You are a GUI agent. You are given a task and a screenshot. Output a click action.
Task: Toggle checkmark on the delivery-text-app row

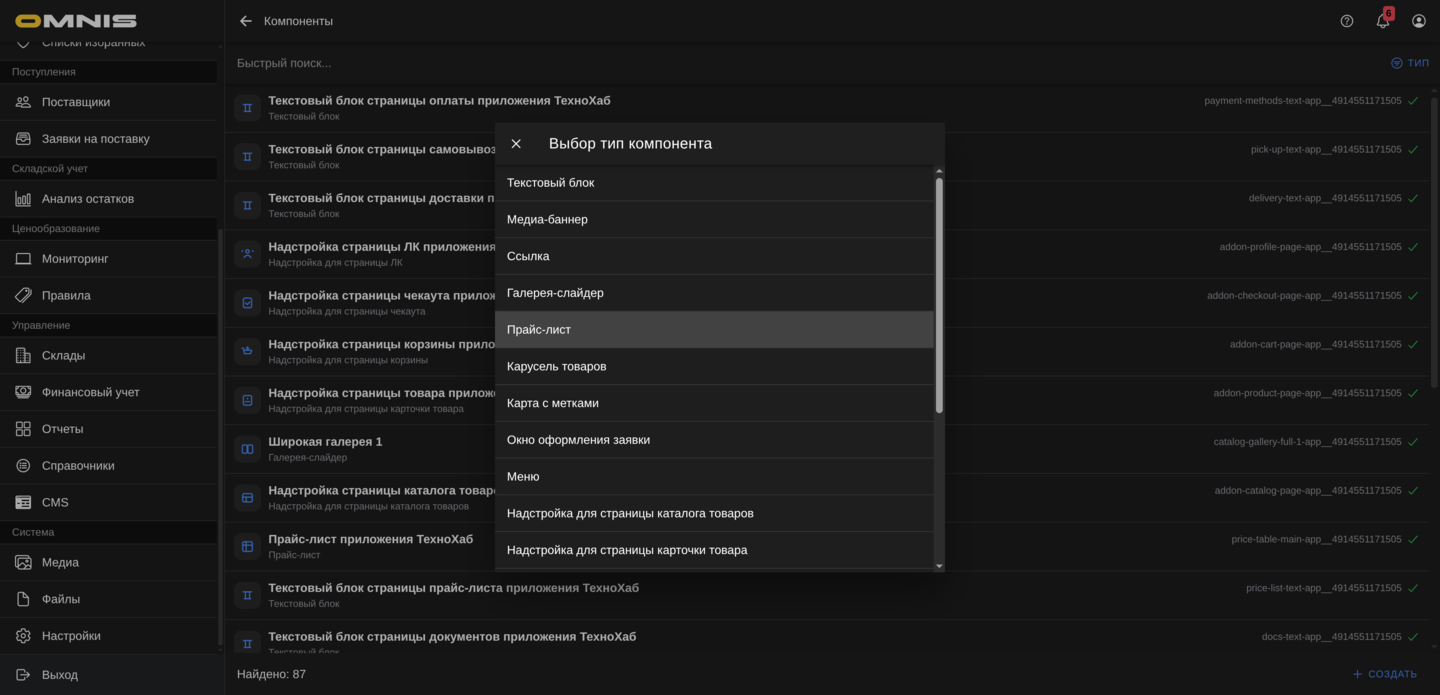tap(1412, 197)
